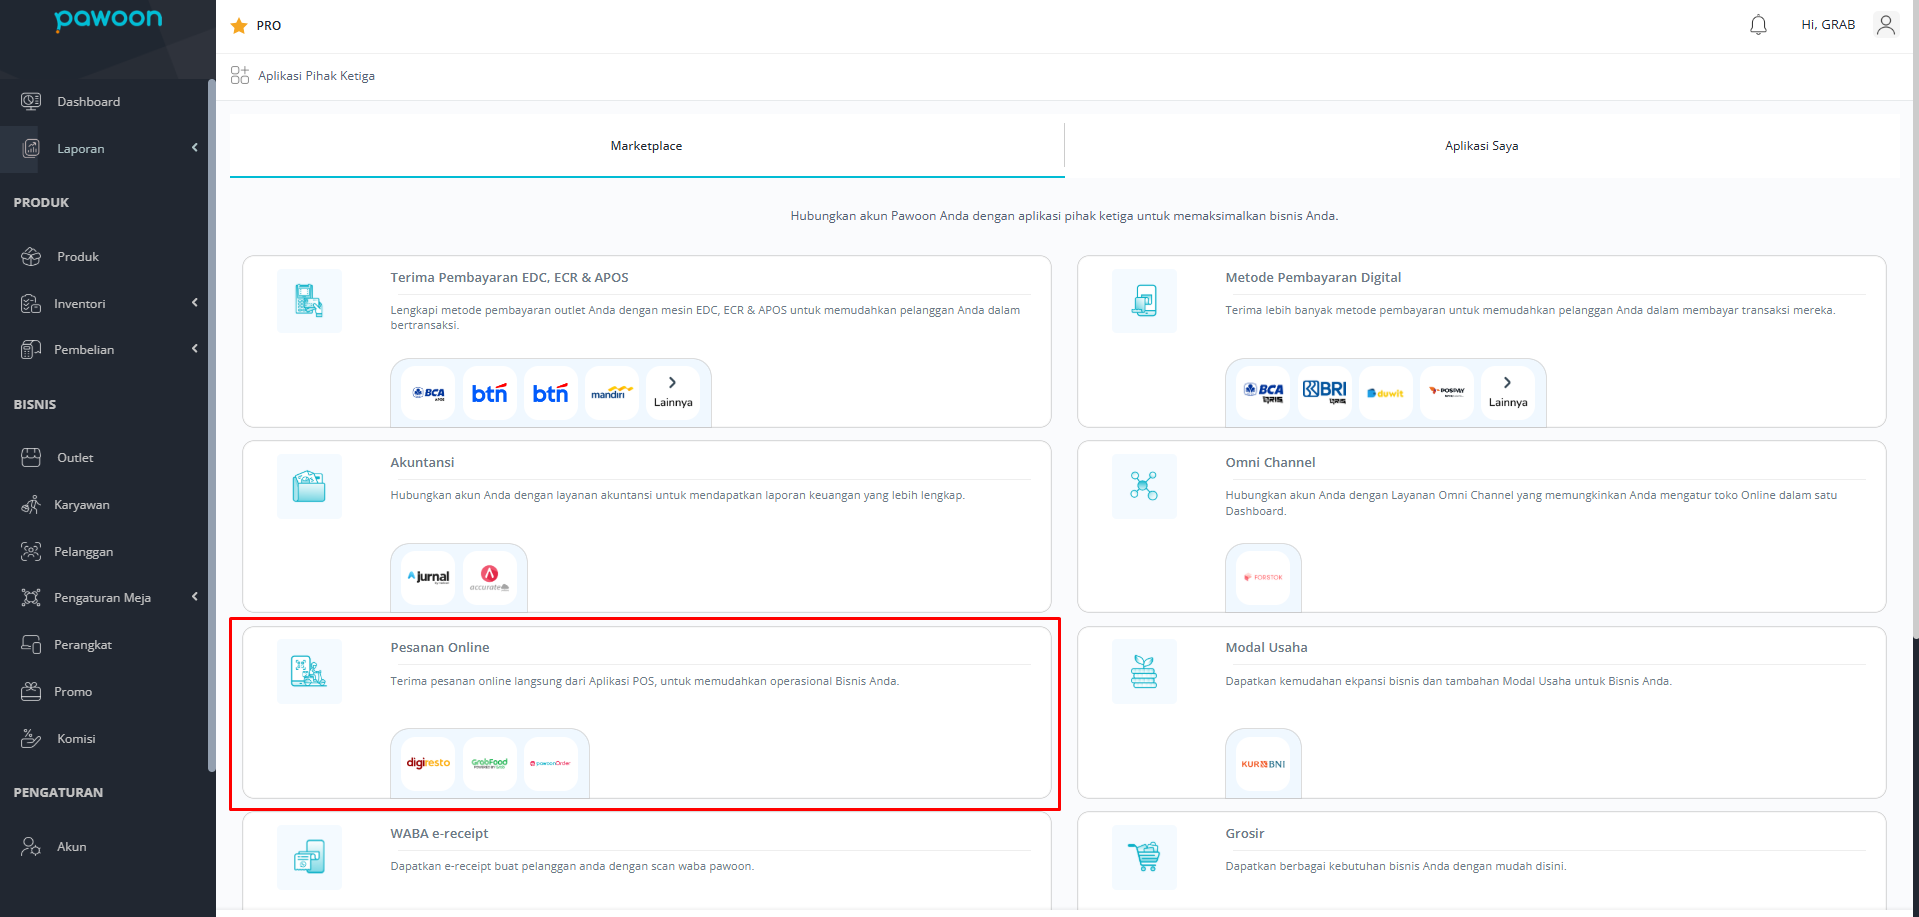This screenshot has height=917, width=1919.
Task: Click the Aplikasi Pihak Ketiga breadcrumb icon
Action: point(240,76)
